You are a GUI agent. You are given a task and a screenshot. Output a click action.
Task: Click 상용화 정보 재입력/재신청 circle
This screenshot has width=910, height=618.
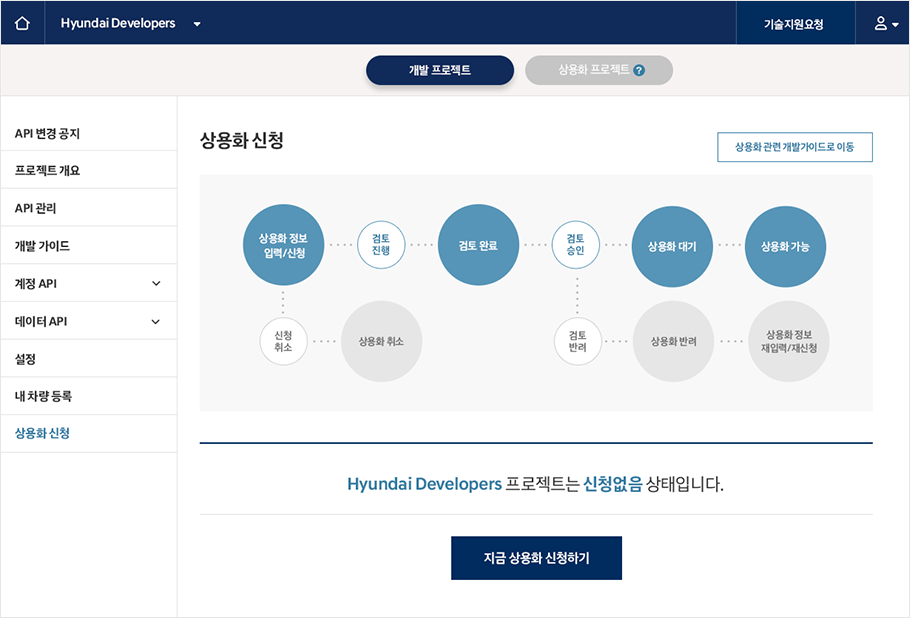pos(789,341)
